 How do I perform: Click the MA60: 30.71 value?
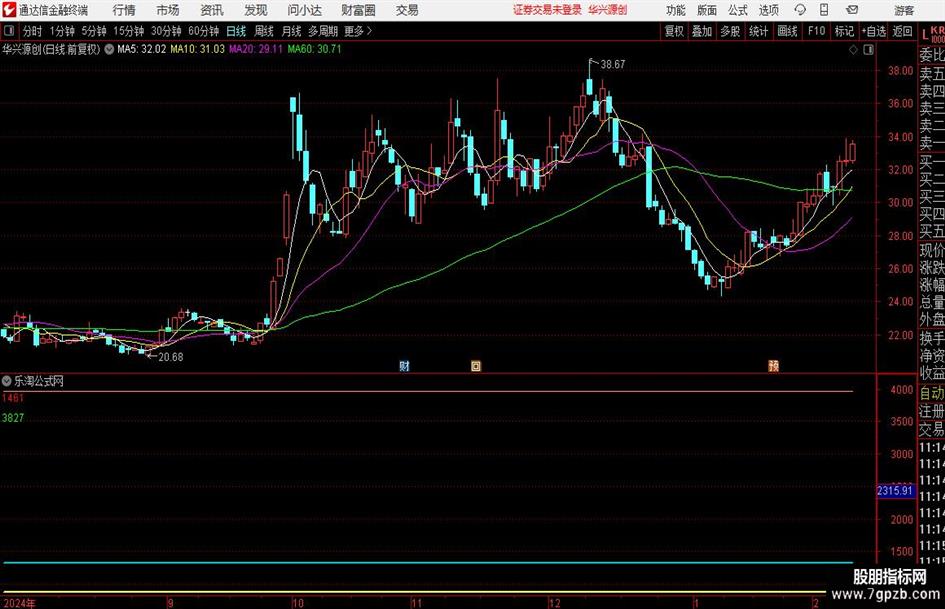(314, 49)
